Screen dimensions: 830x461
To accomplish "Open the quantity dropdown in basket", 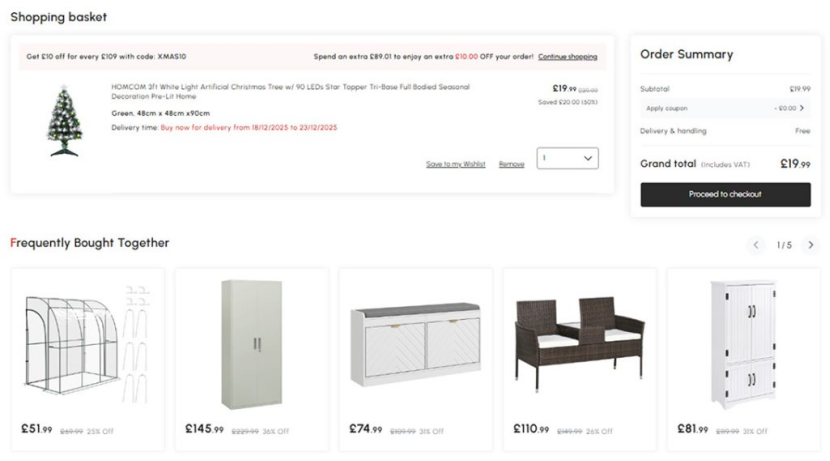I will (x=568, y=158).
